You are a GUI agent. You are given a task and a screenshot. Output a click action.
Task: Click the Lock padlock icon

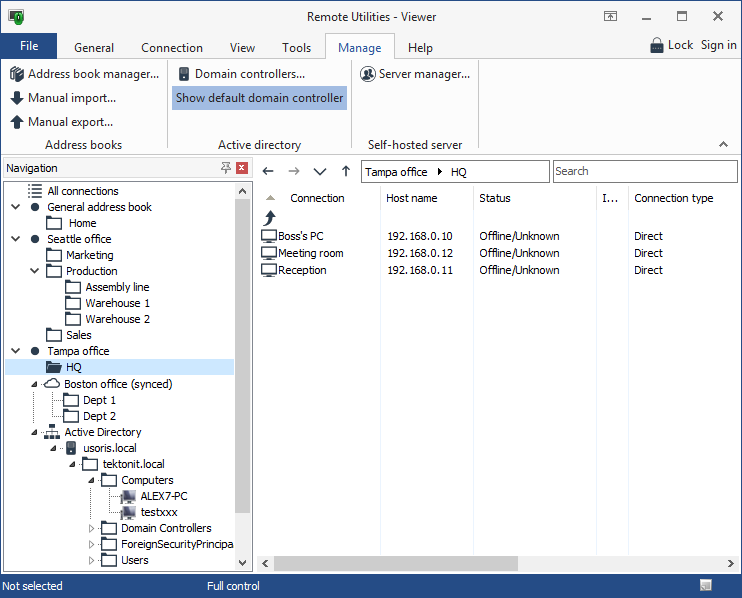click(657, 45)
